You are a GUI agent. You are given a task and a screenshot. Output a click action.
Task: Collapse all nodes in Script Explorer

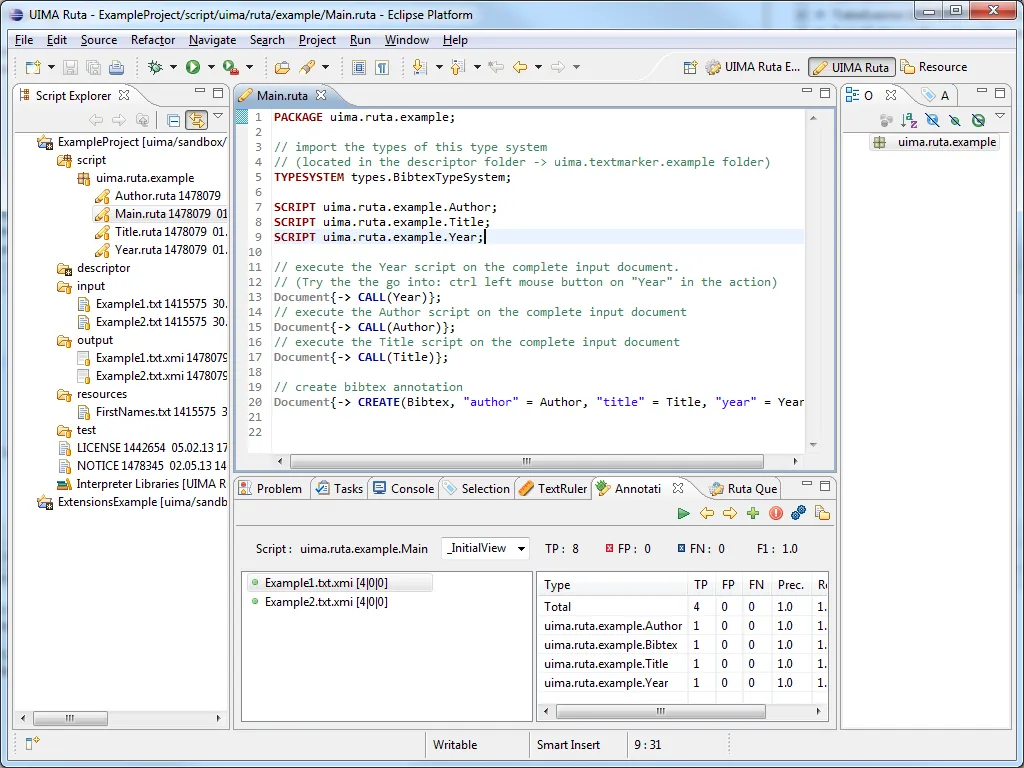pos(171,120)
